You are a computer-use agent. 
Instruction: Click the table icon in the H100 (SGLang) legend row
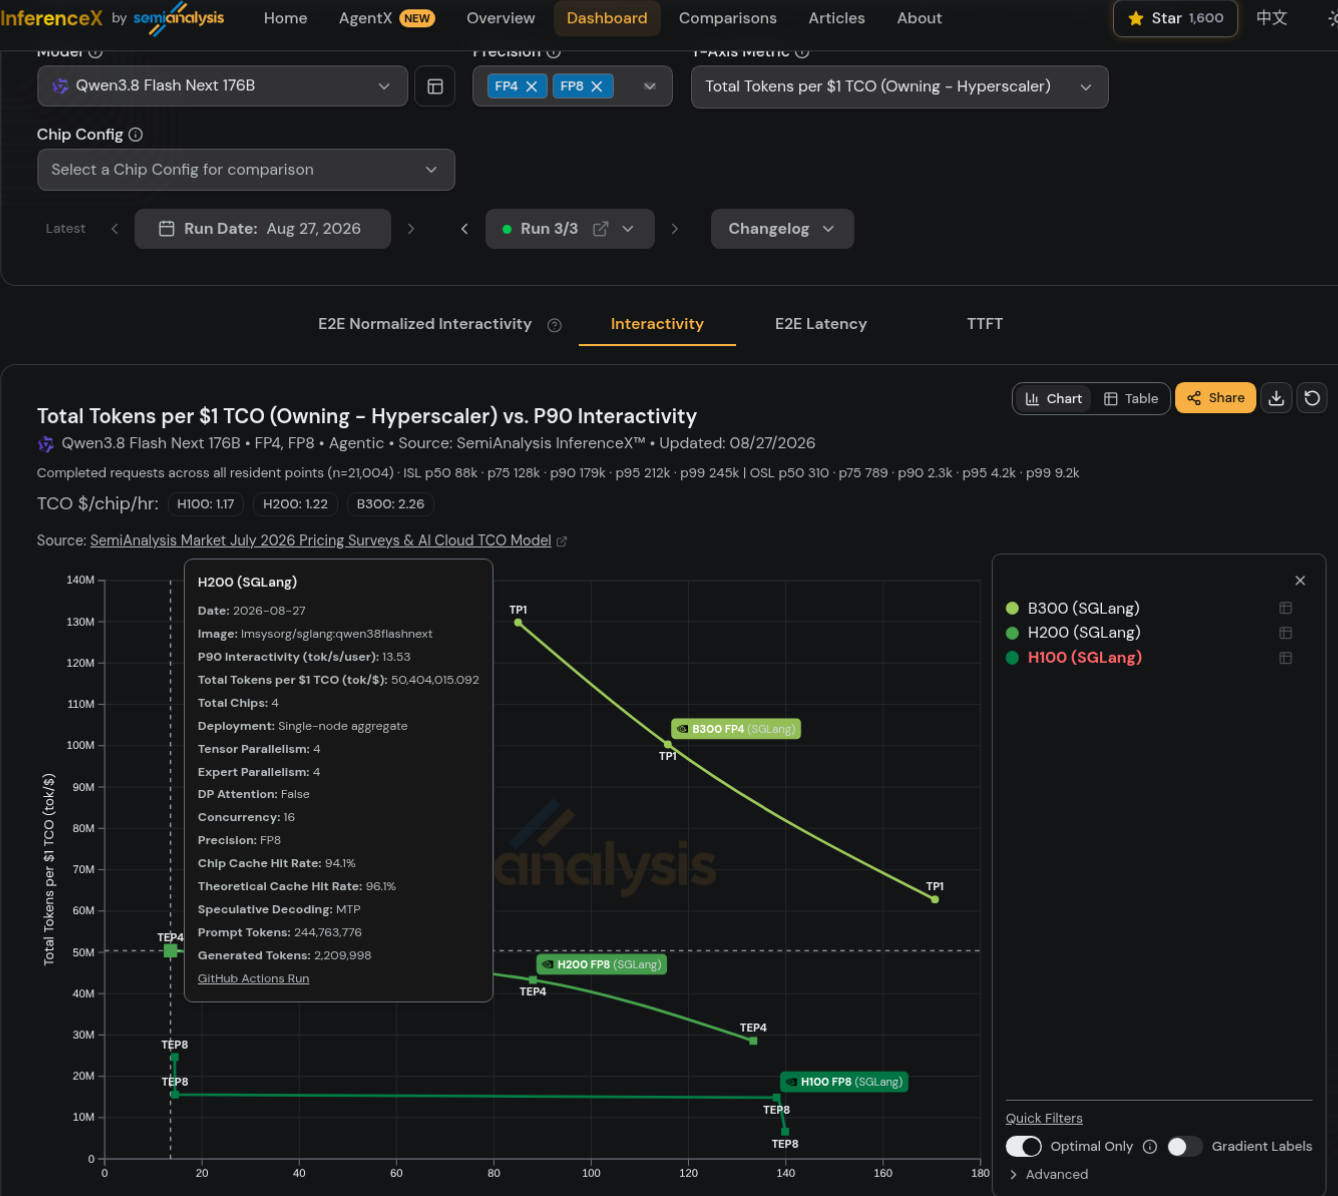1286,658
